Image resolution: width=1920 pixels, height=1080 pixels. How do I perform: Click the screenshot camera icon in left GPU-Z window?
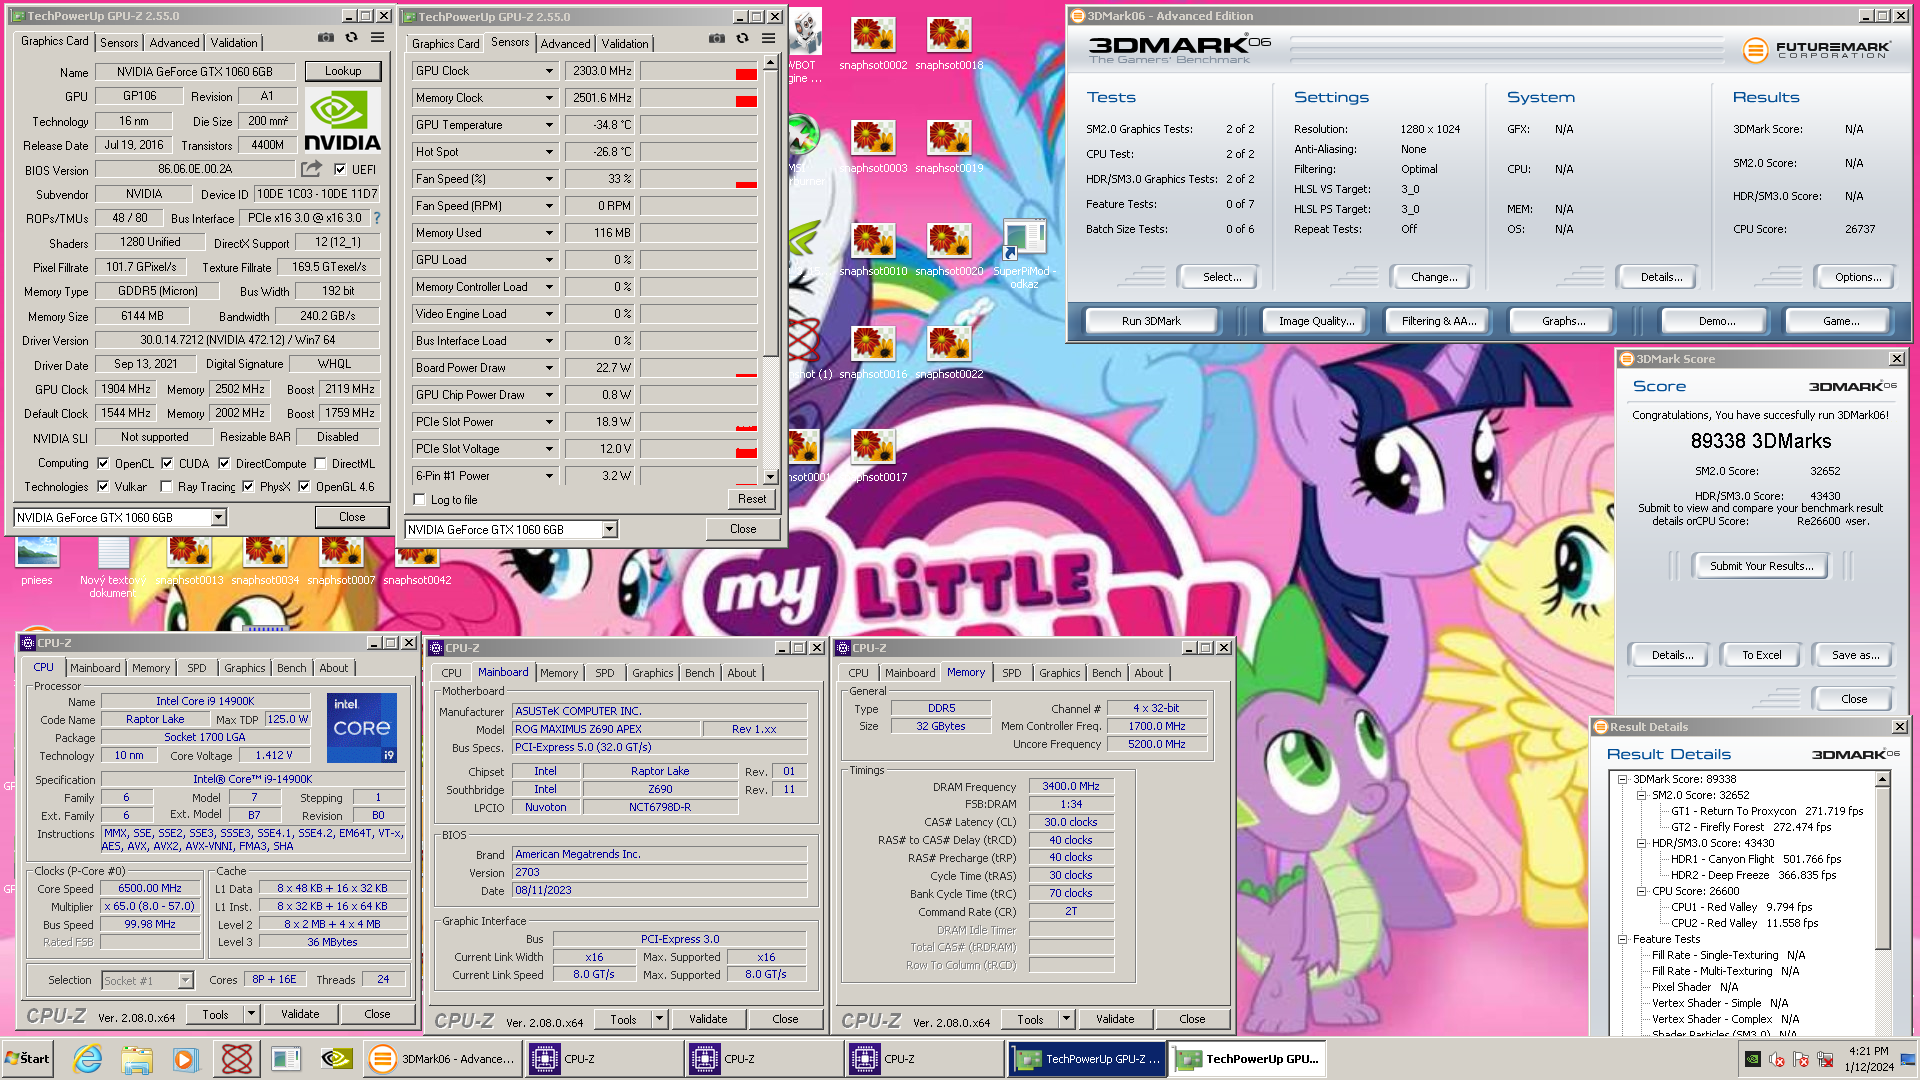pos(326,38)
